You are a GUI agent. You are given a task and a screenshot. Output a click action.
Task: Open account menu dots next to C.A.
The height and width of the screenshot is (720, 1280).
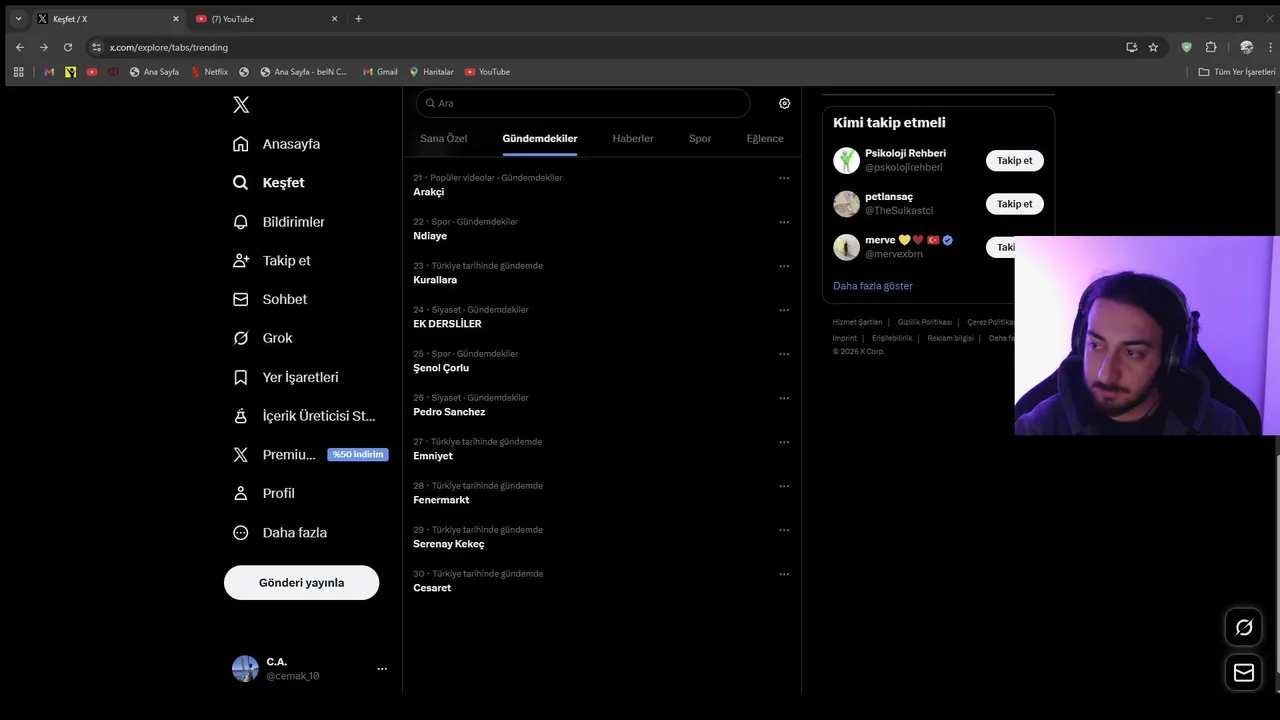[x=382, y=669]
